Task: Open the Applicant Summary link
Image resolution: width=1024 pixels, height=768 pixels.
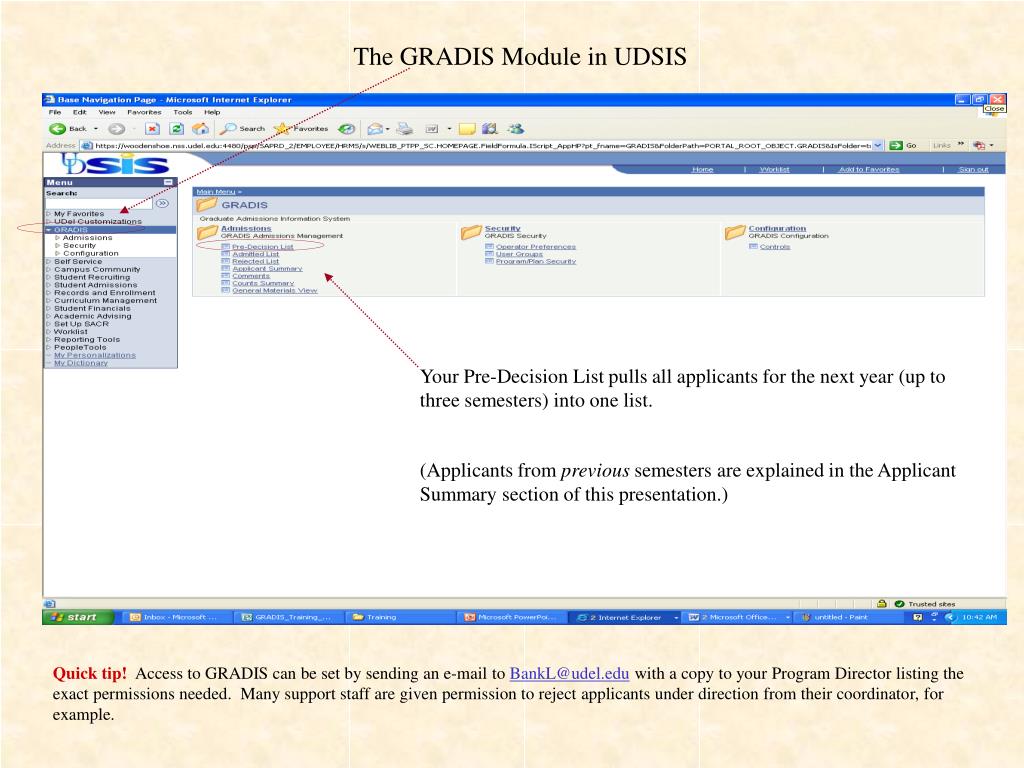Action: (267, 268)
